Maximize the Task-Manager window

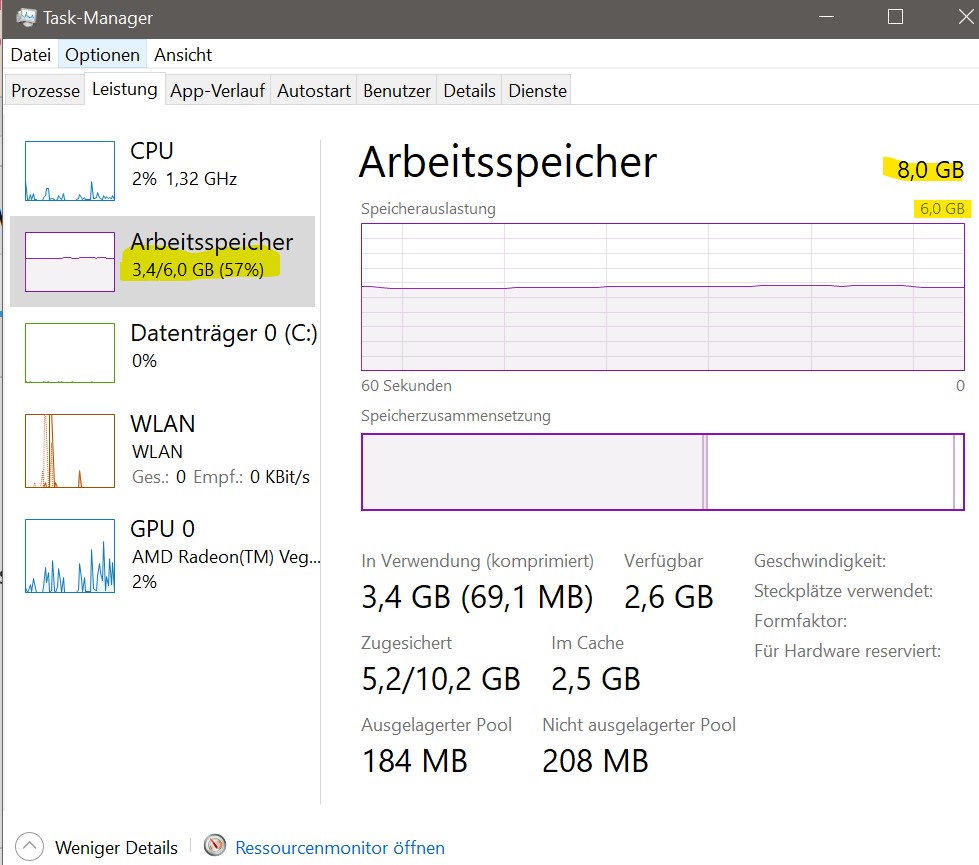pos(895,17)
